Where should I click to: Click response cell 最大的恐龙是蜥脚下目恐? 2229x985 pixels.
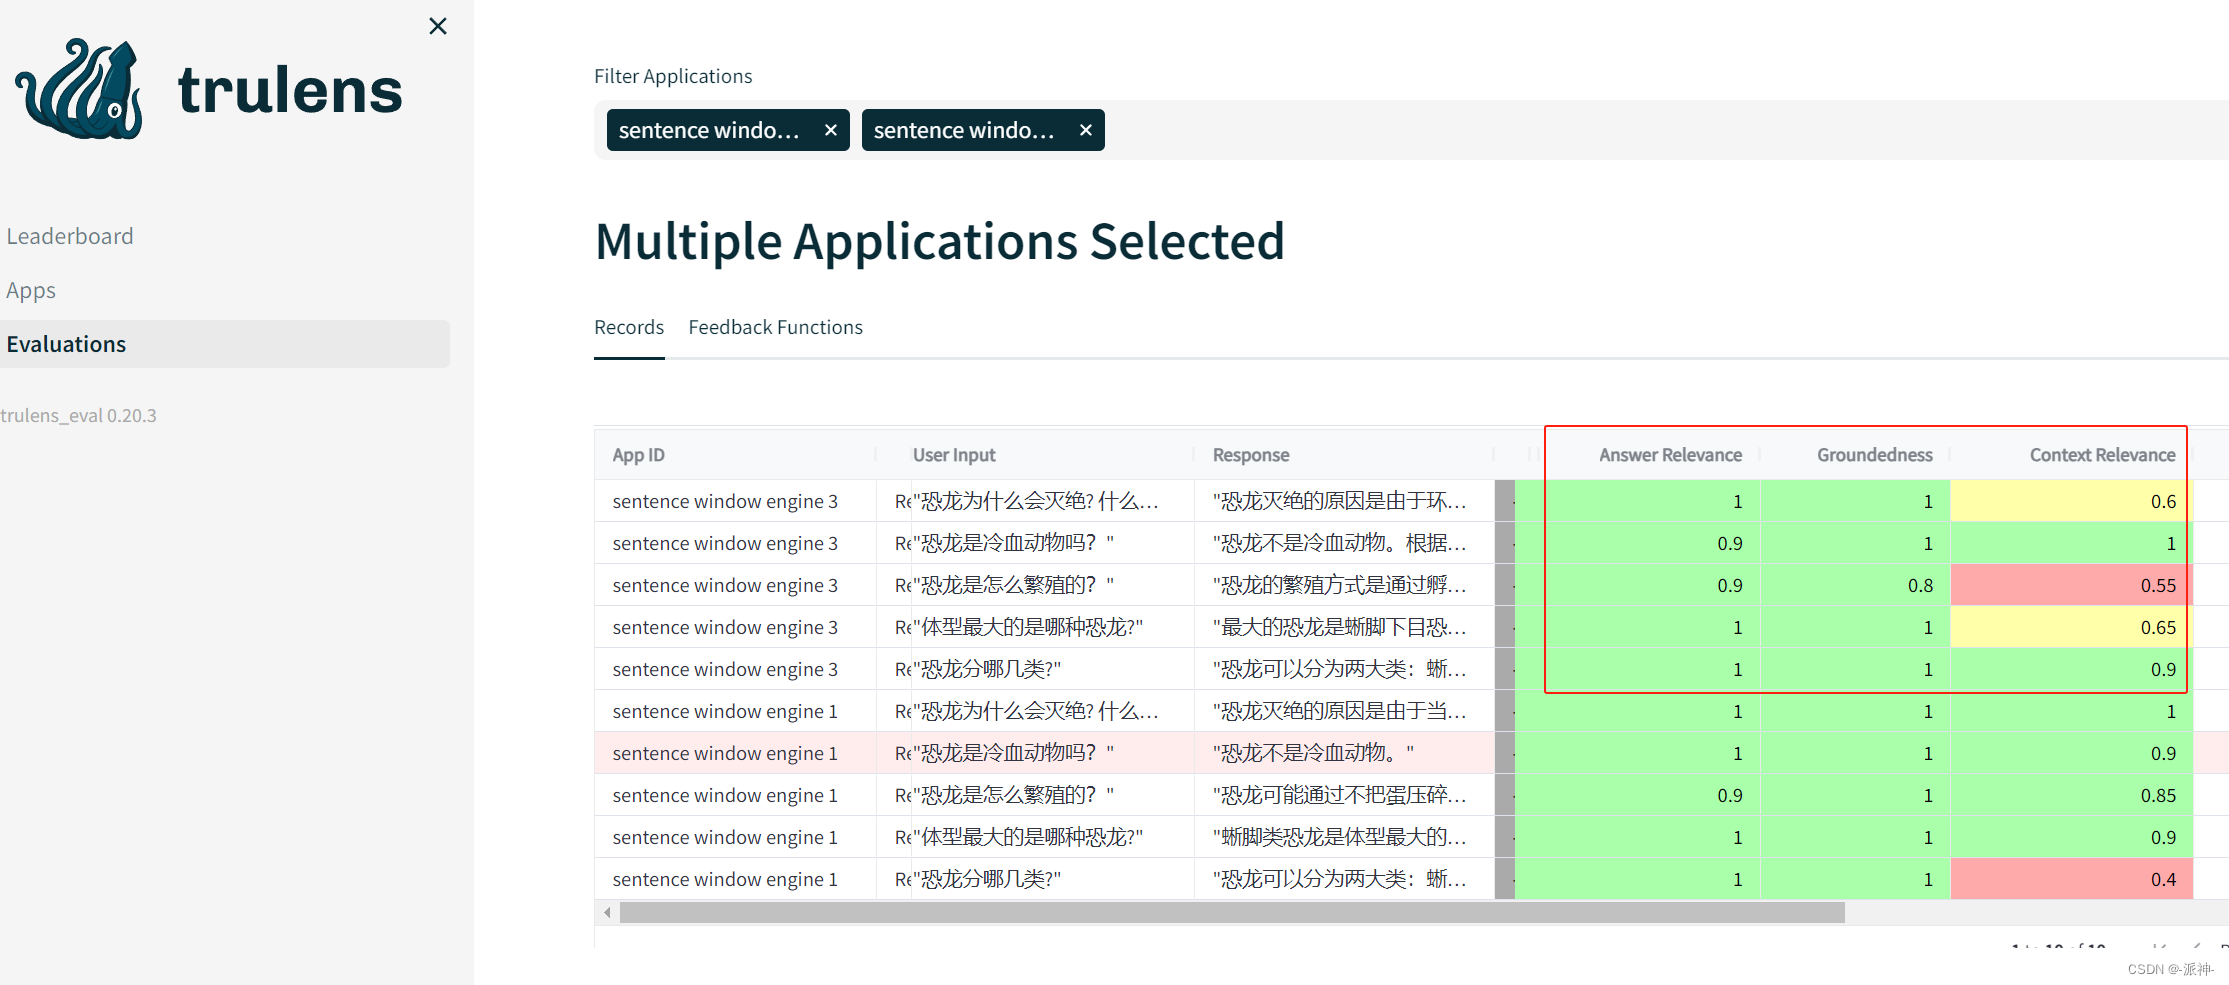[x=1344, y=627]
